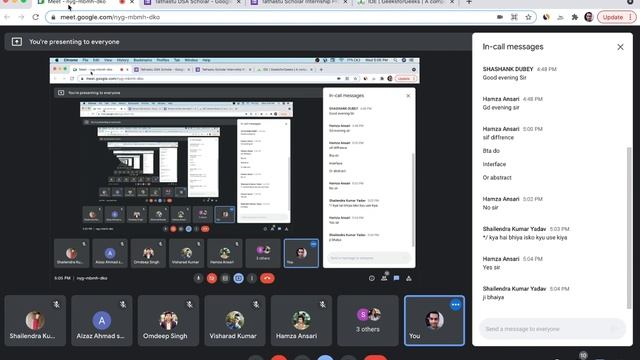Viewport: 640px width, 360px height.
Task: Switch to the Tathastu DSA Scholar tab
Action: pyautogui.click(x=193, y=2)
